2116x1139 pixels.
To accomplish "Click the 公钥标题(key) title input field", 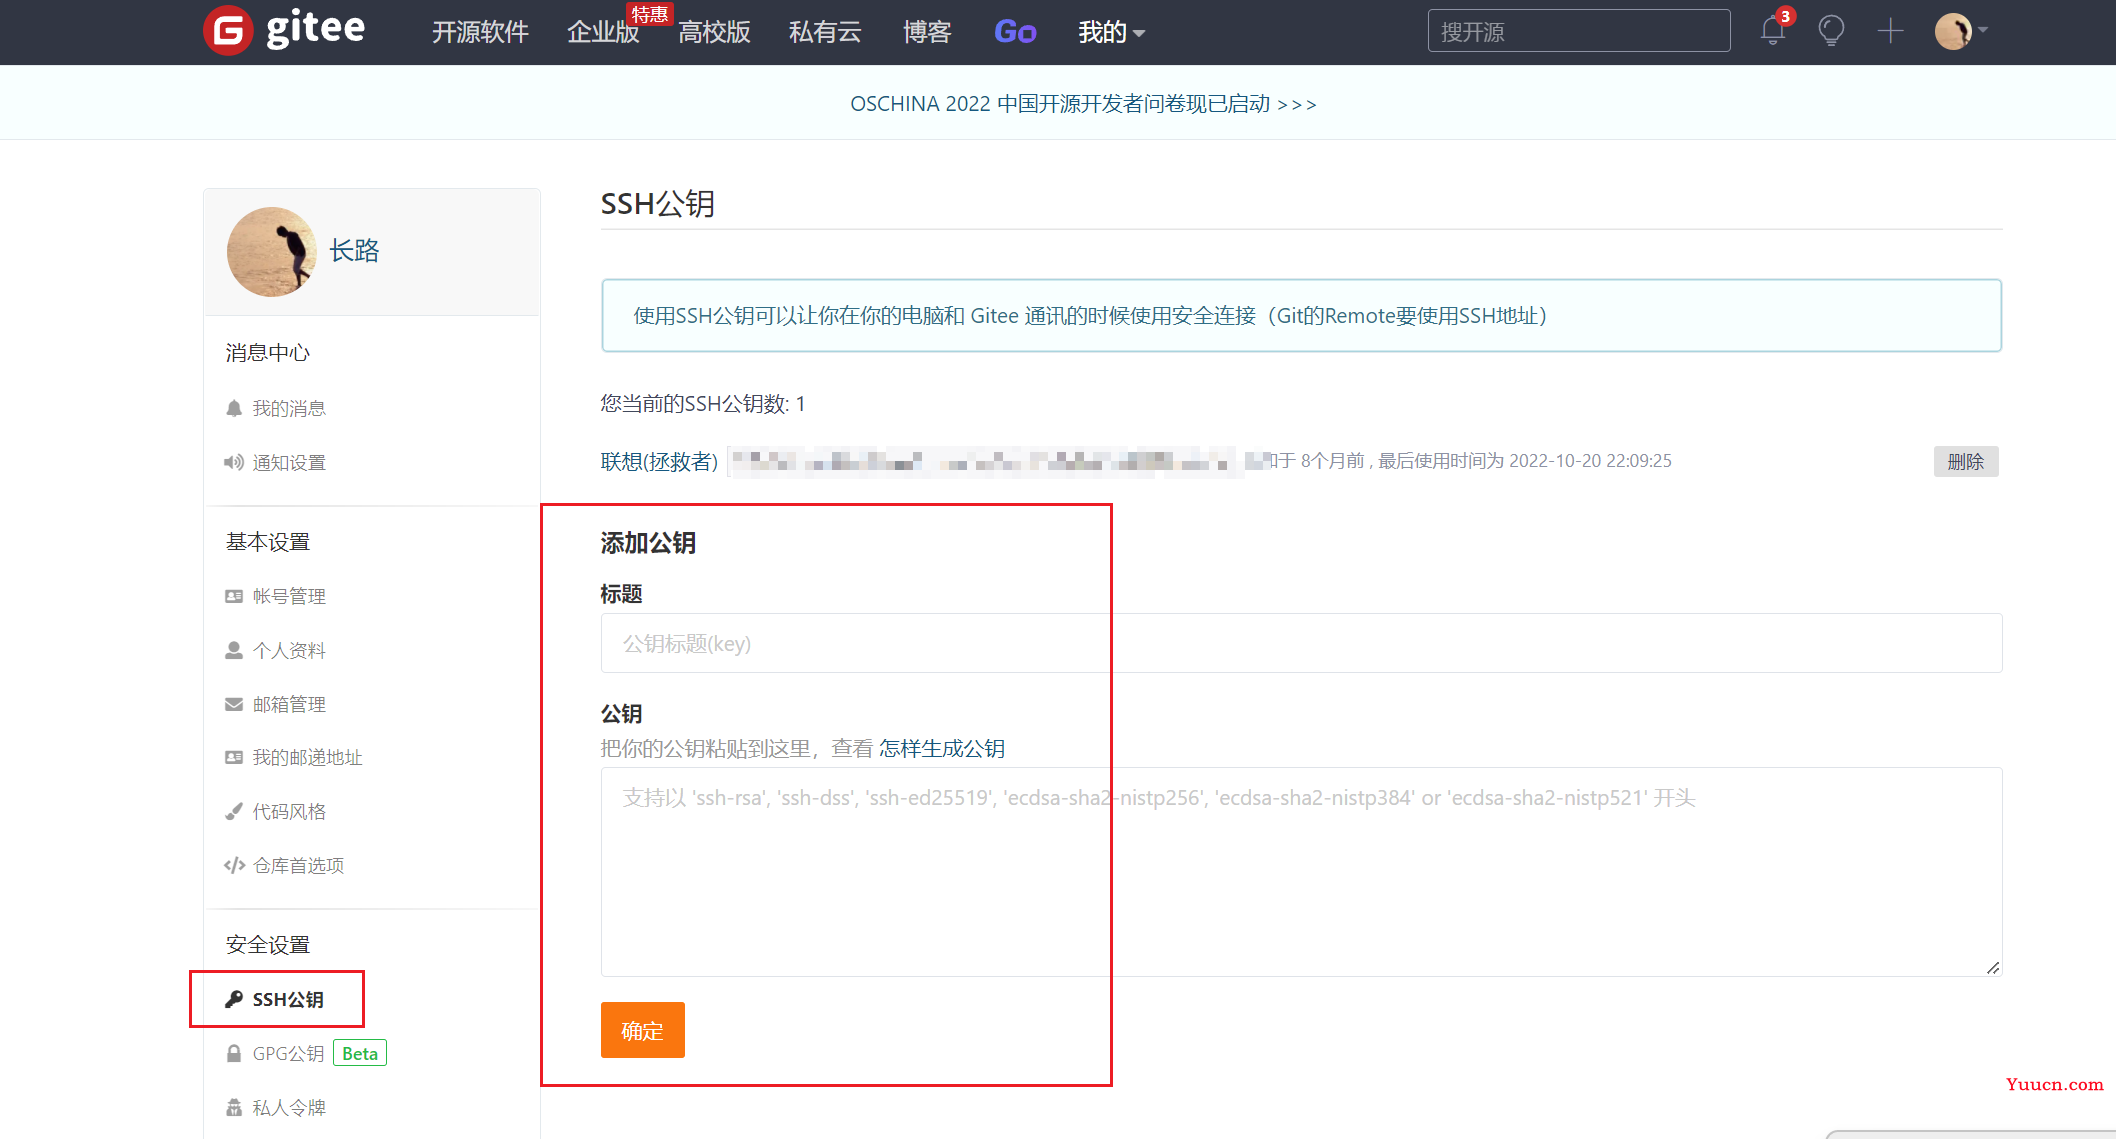I will pos(1301,643).
